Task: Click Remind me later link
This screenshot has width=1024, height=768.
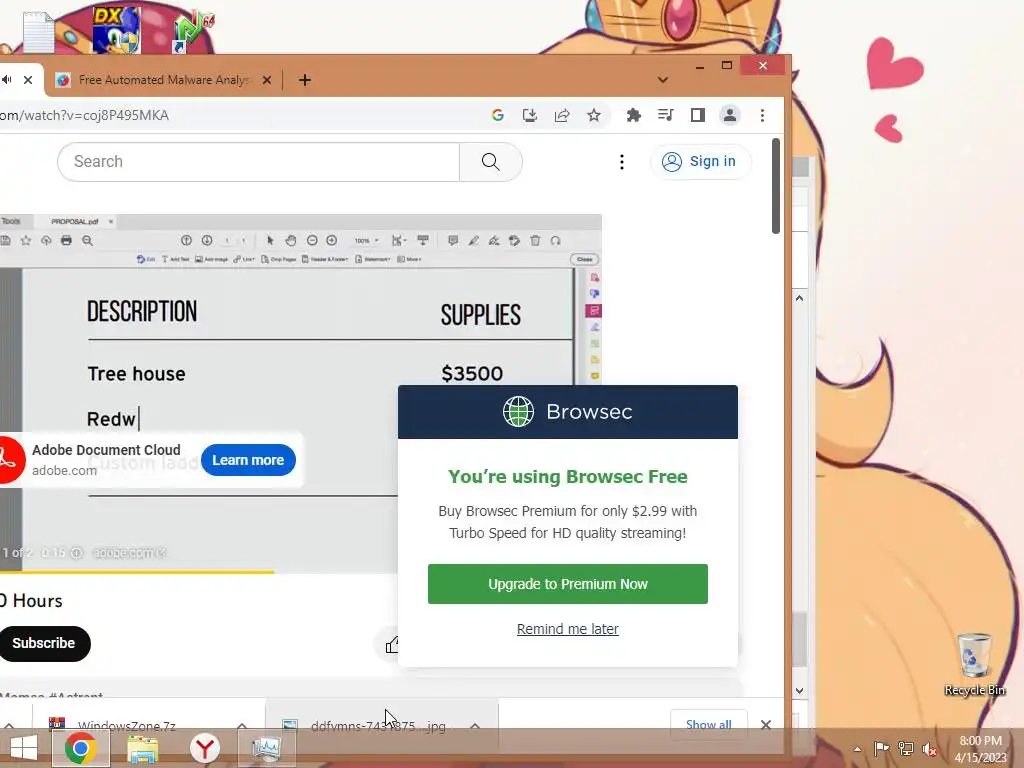Action: (568, 629)
